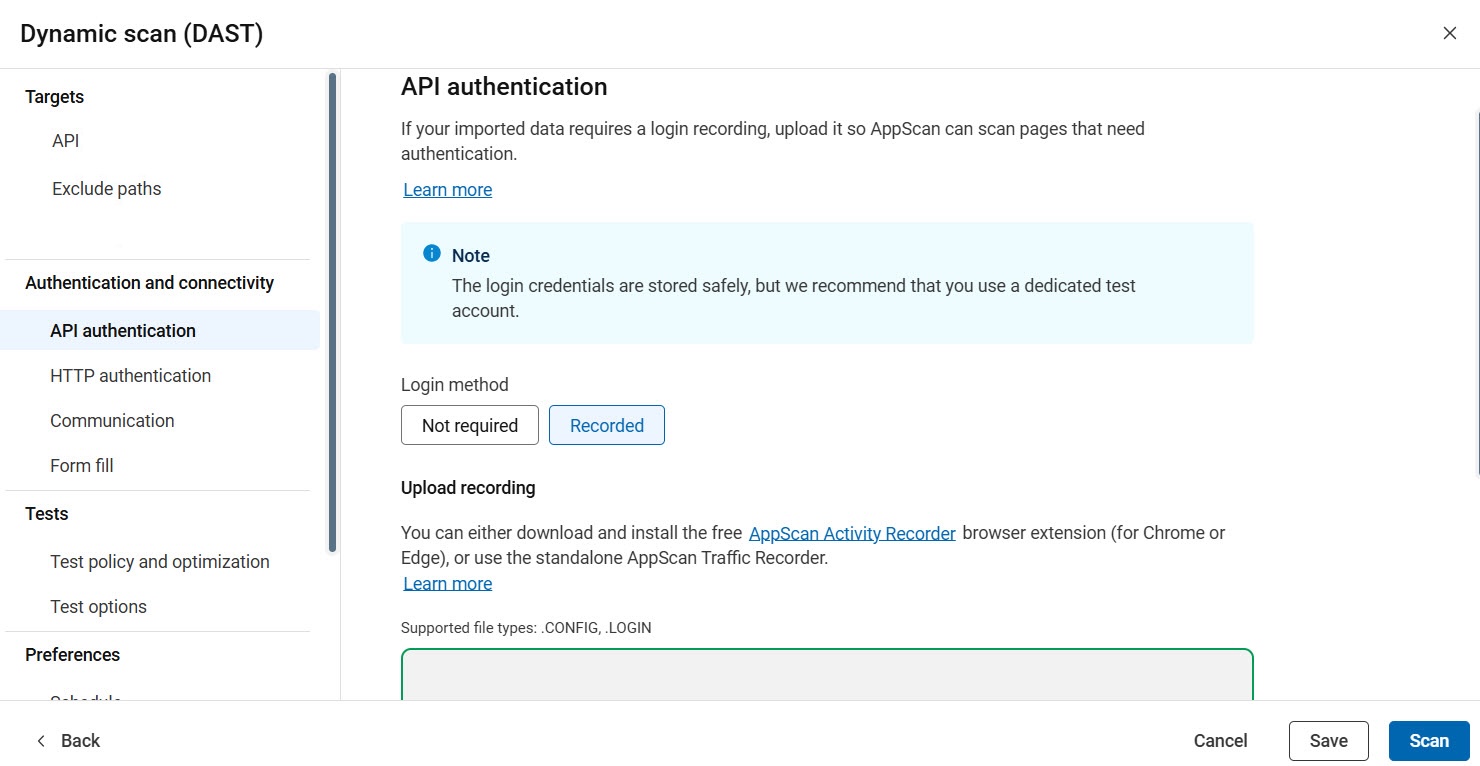Select API under Targets
This screenshot has height=766, width=1480.
click(65, 140)
